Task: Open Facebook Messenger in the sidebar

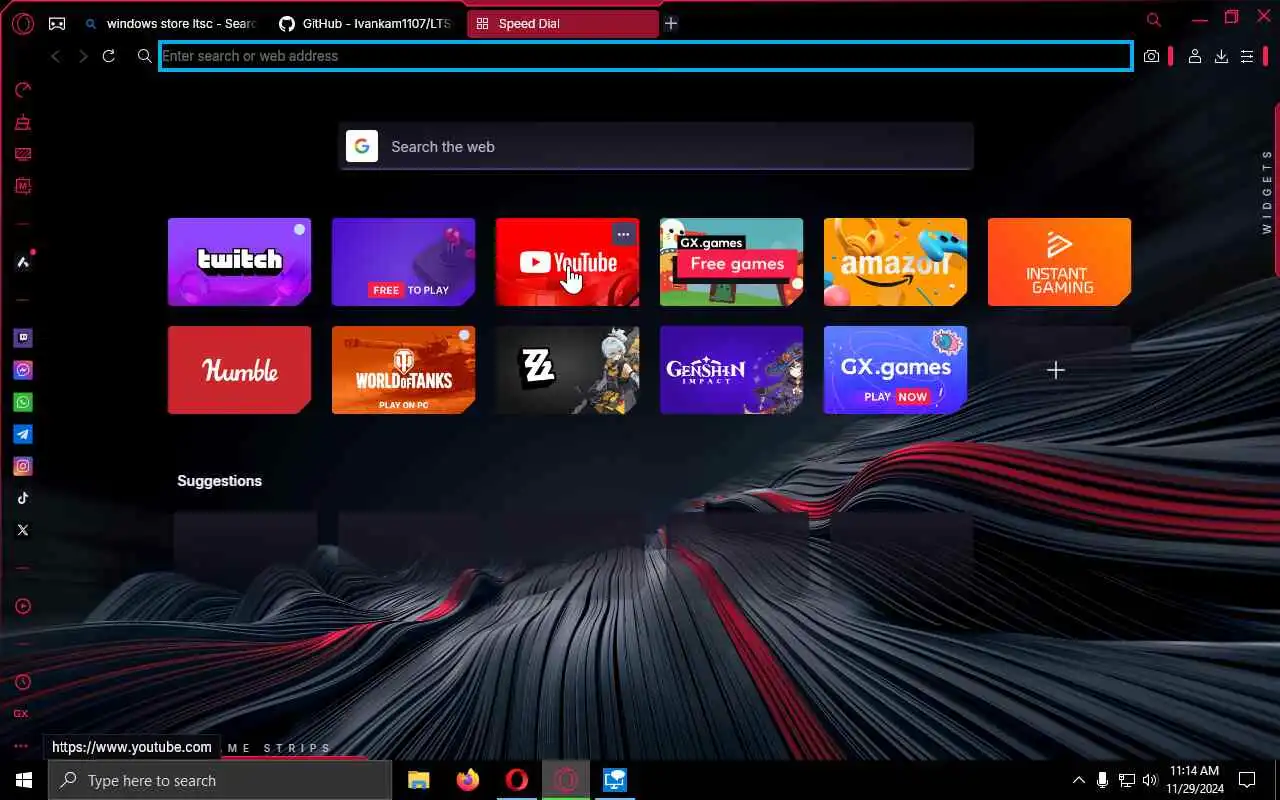Action: tap(23, 370)
